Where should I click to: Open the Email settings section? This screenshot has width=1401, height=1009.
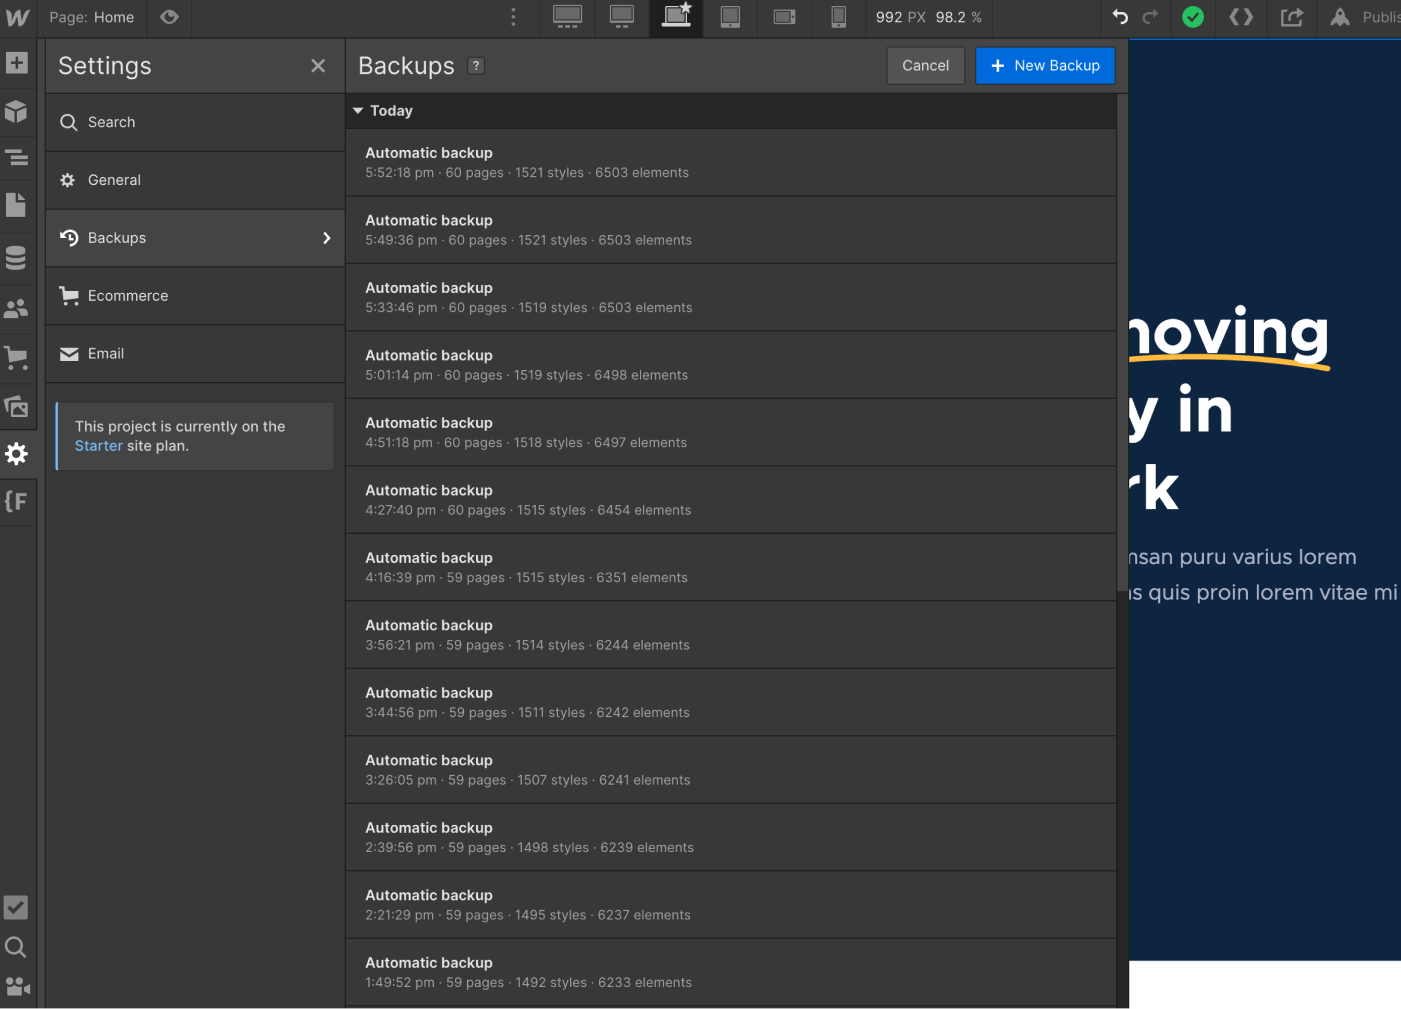pyautogui.click(x=105, y=353)
